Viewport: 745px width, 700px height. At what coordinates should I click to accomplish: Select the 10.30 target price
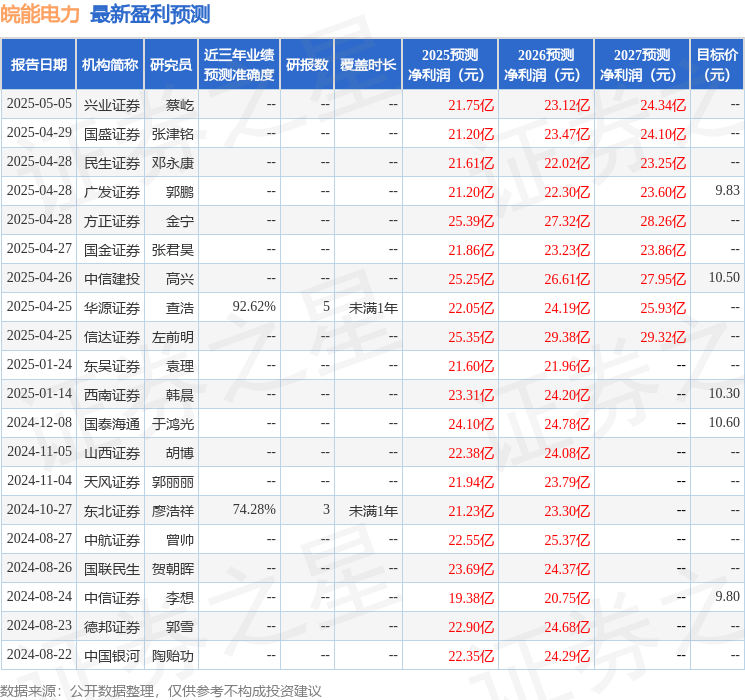(x=724, y=393)
